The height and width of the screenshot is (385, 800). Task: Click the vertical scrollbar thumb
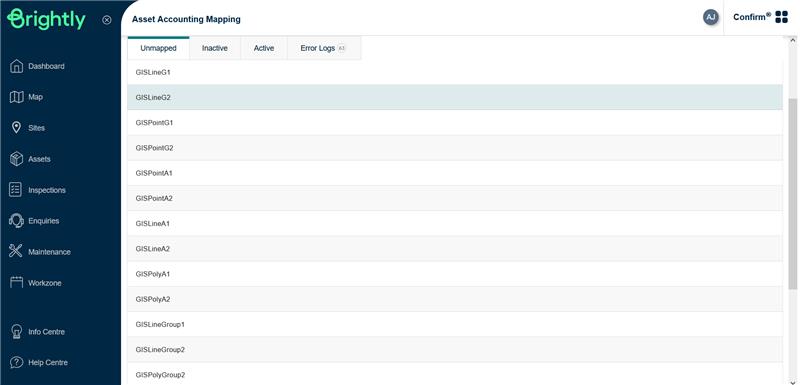792,194
